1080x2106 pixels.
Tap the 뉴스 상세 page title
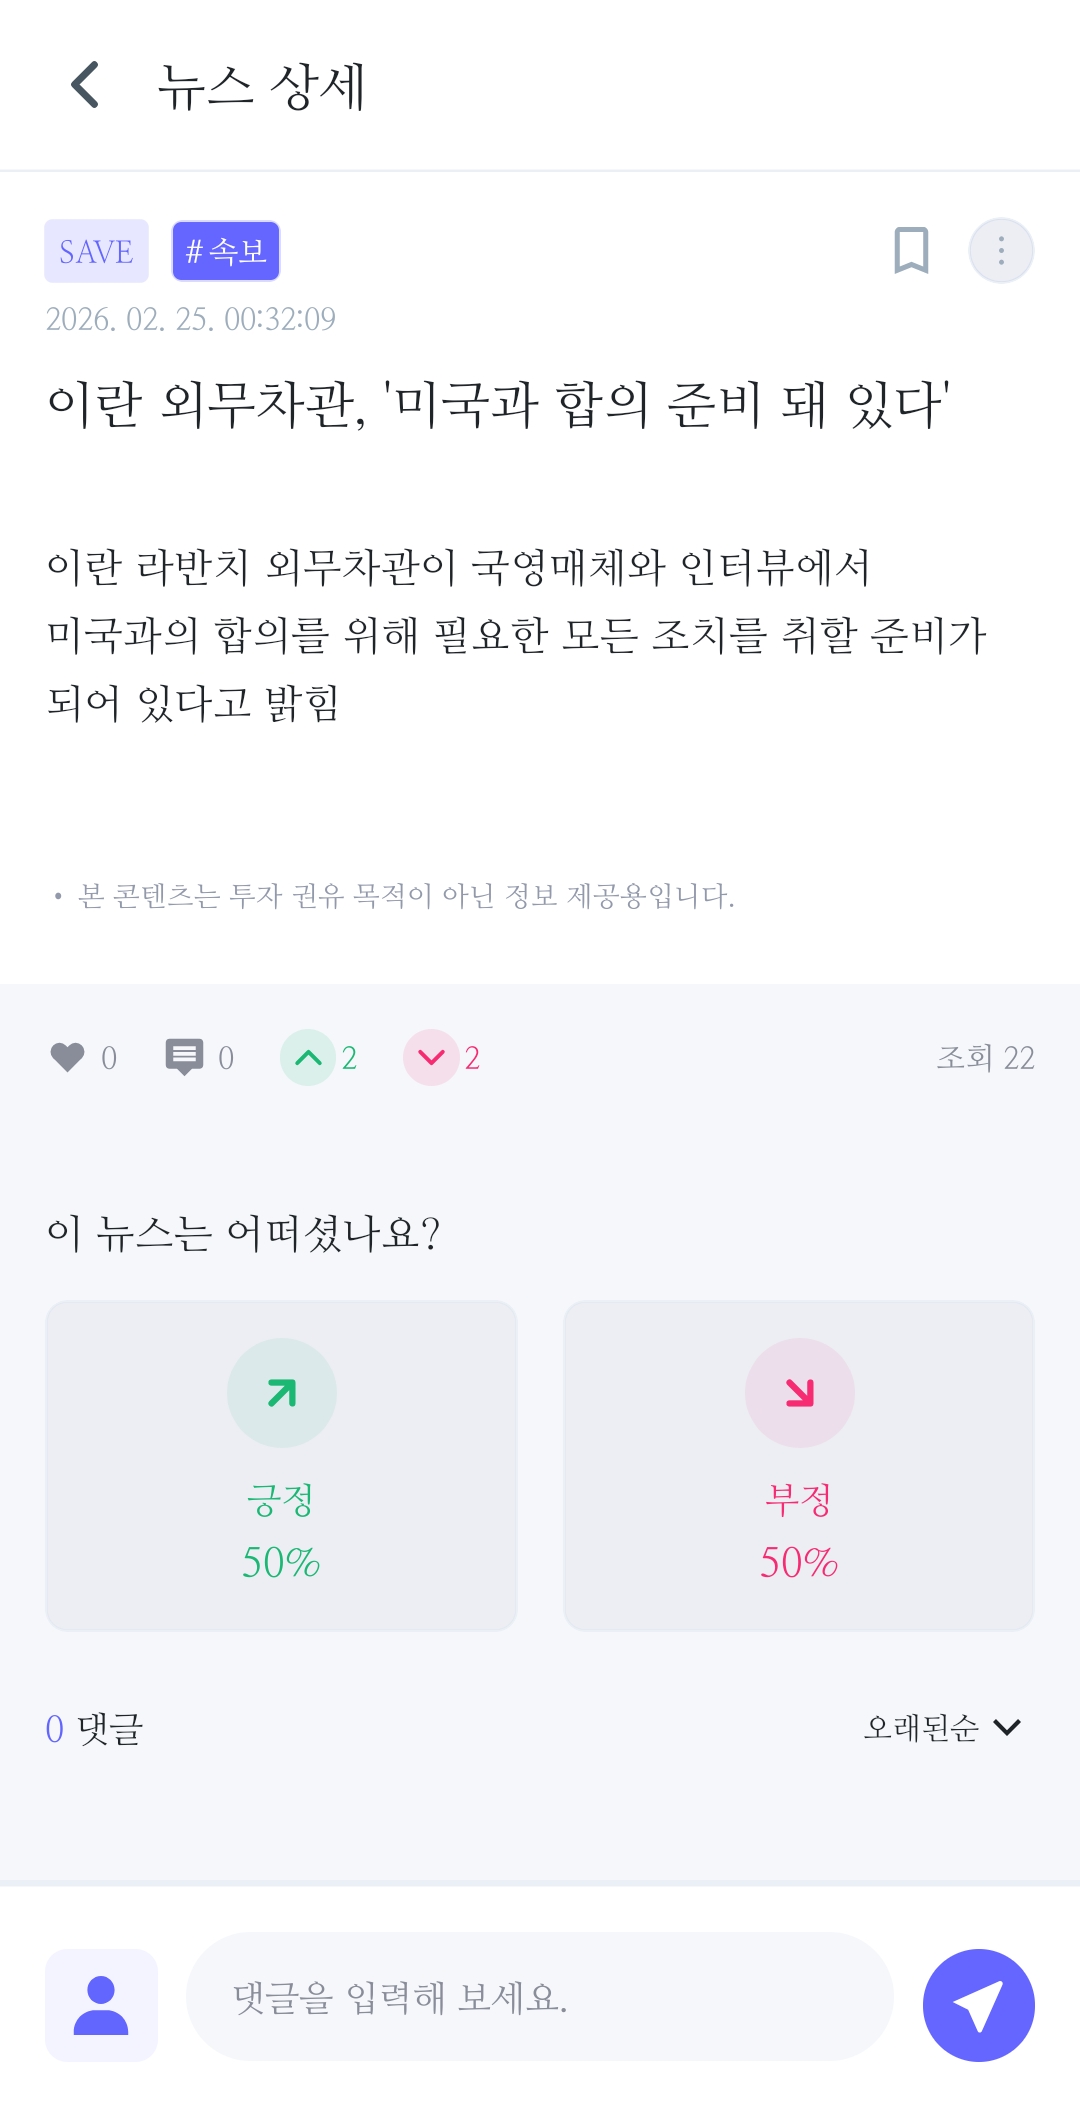(x=262, y=86)
